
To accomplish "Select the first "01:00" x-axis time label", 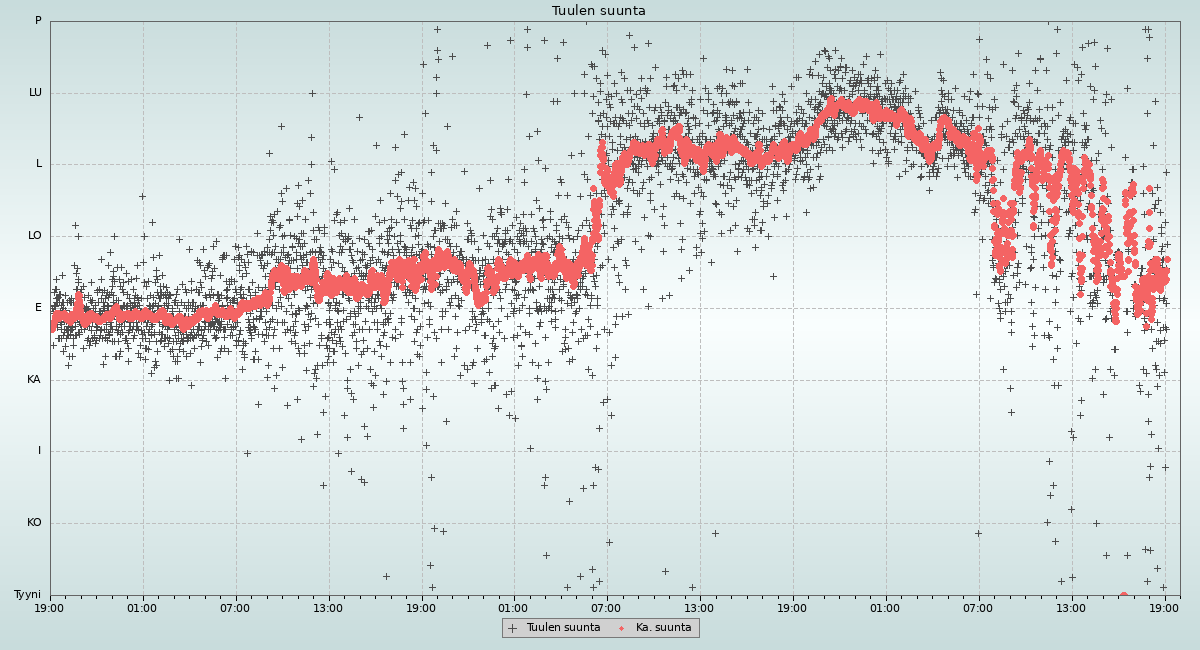I will [x=142, y=607].
